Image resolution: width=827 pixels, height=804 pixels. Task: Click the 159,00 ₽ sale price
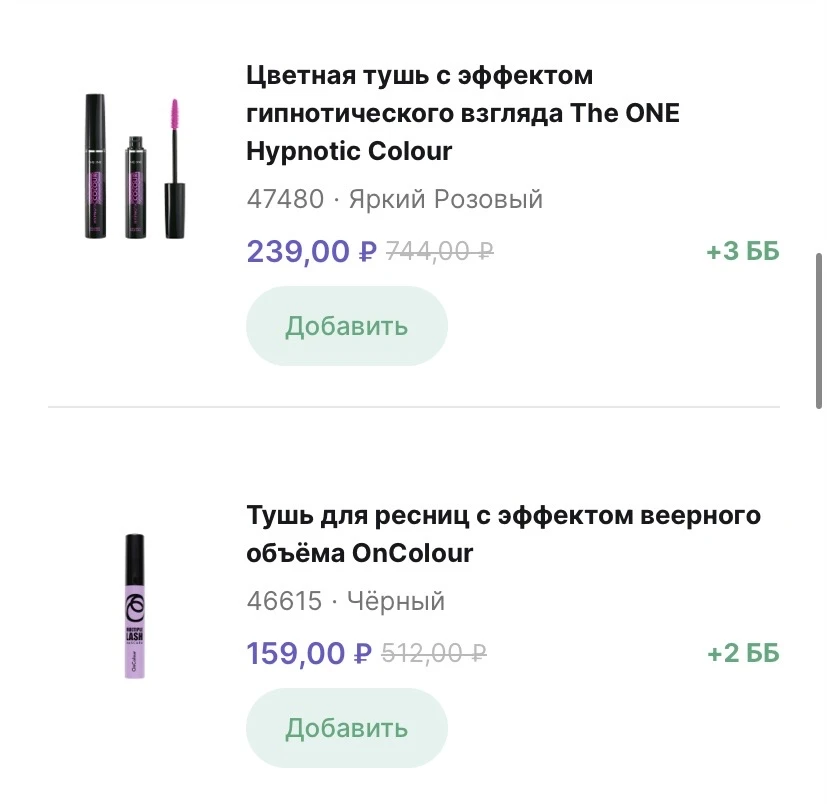[309, 654]
